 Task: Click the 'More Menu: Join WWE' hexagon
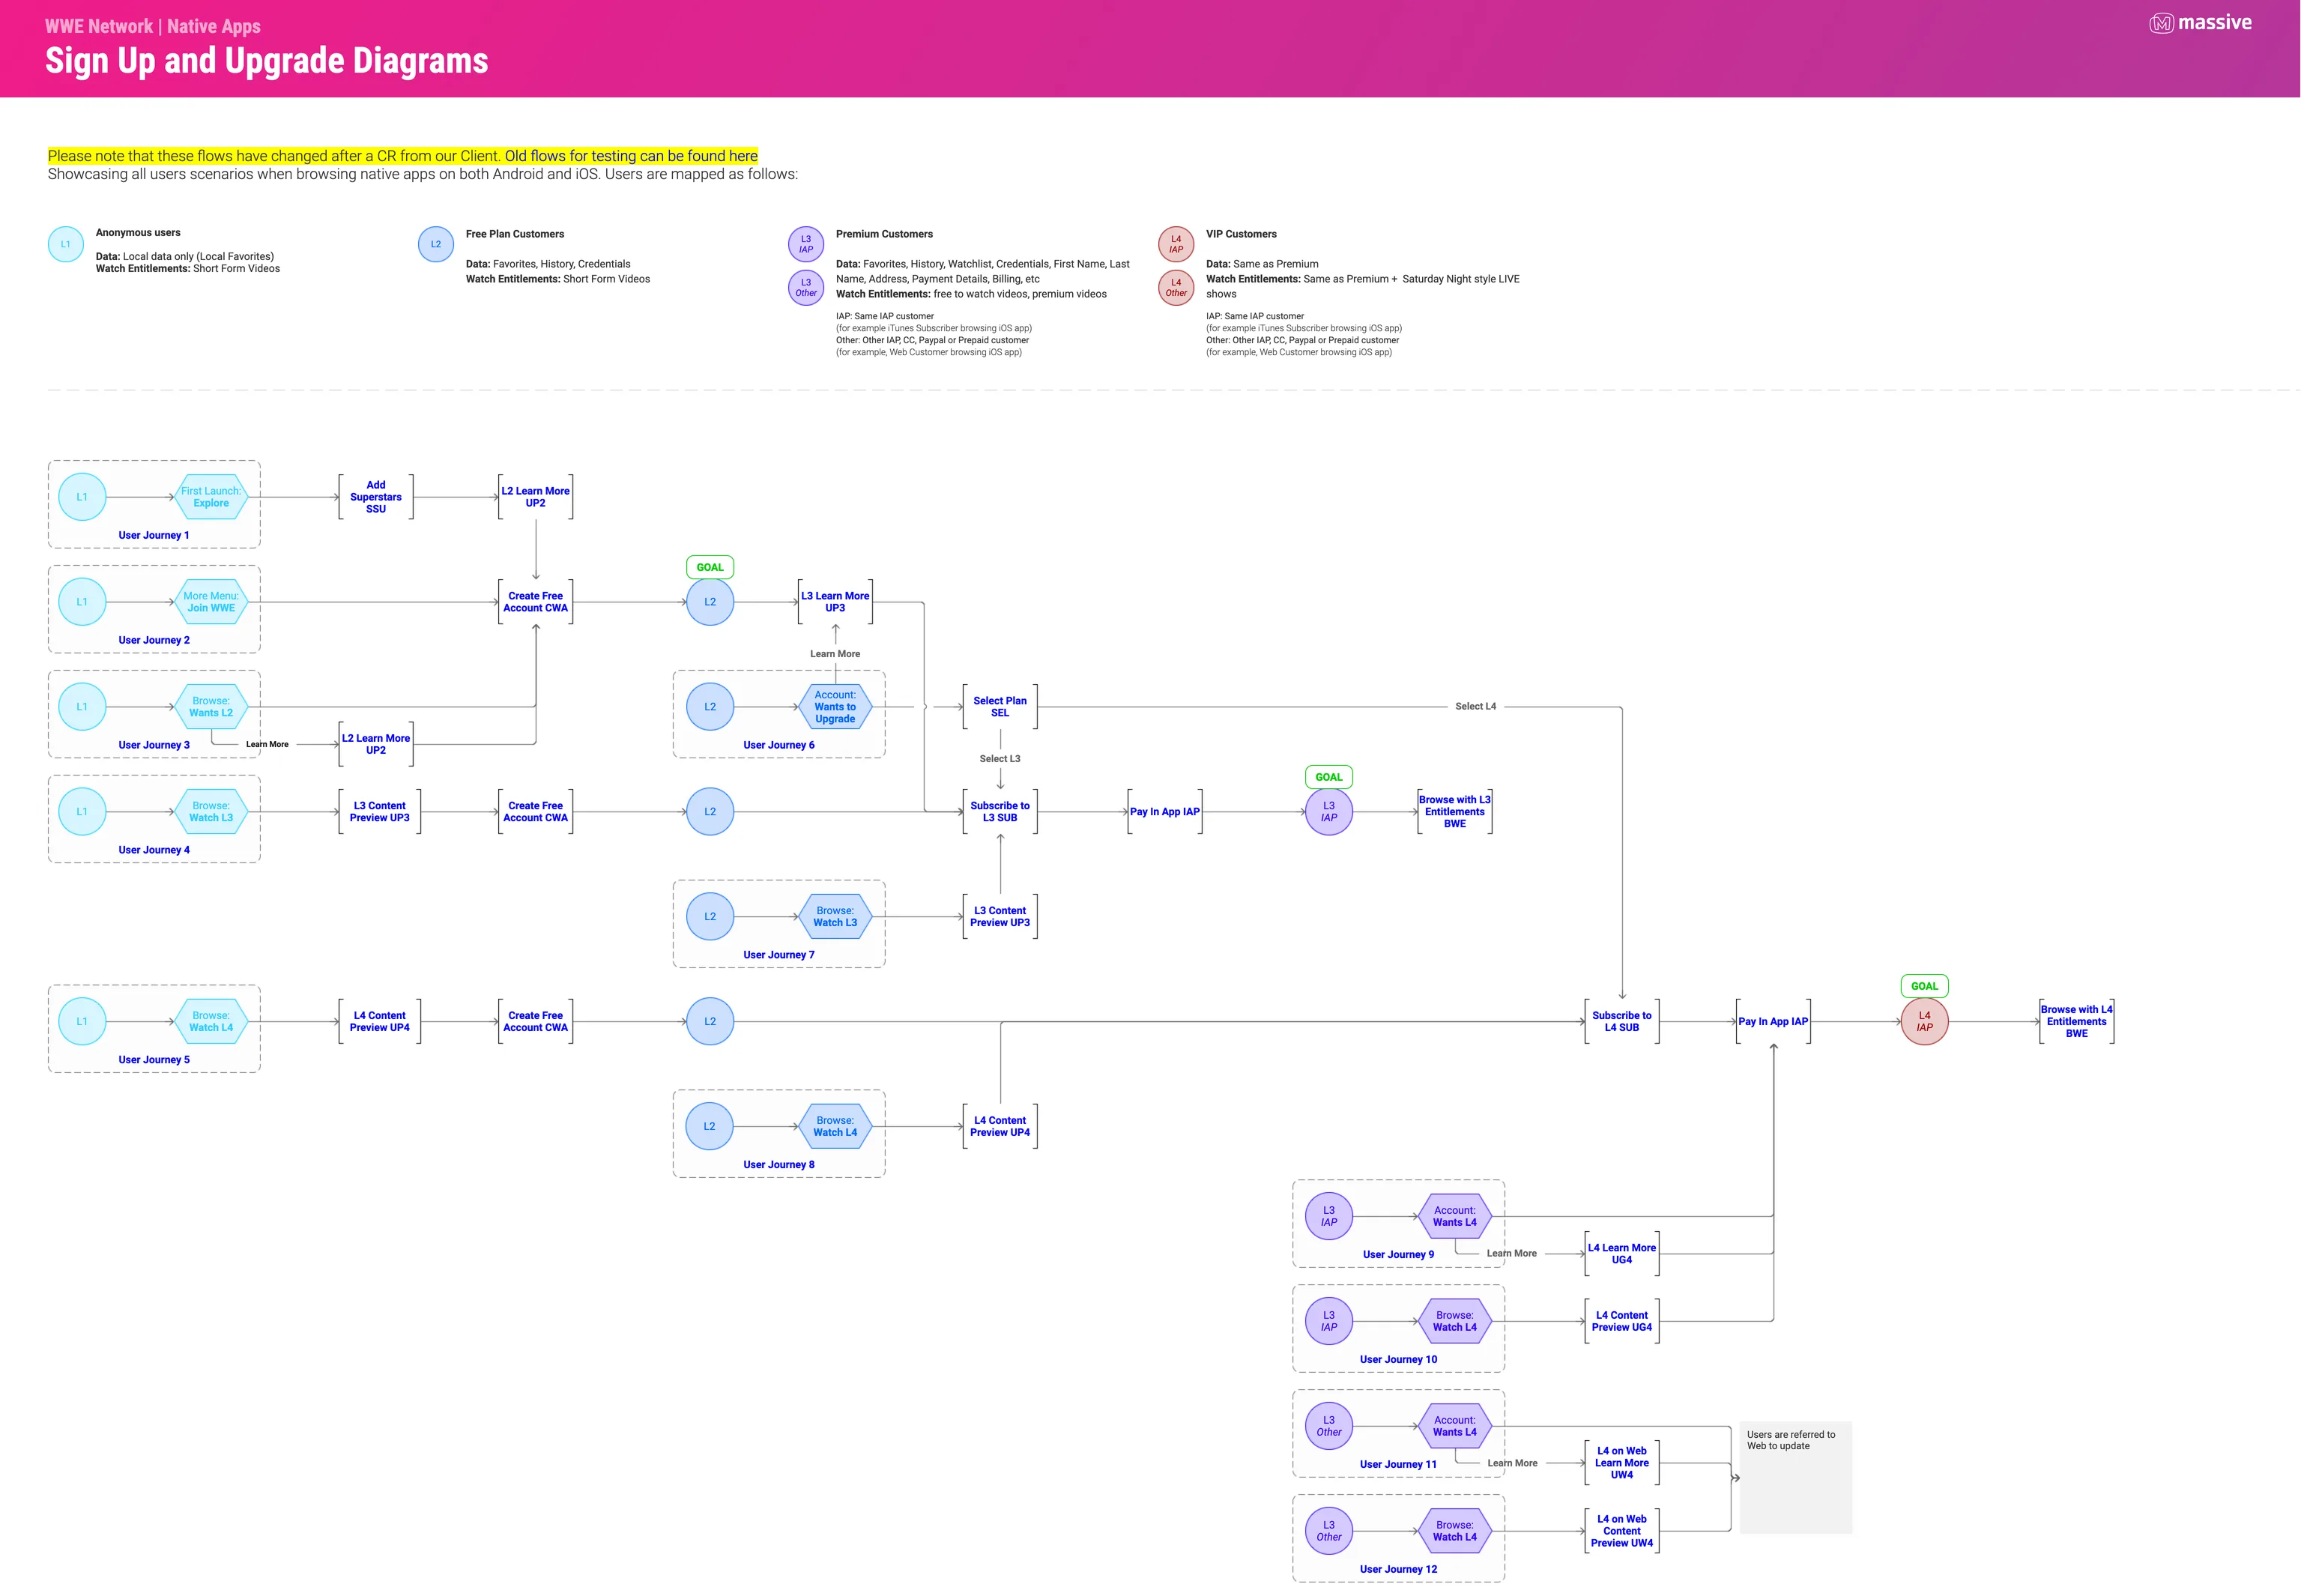(x=211, y=602)
